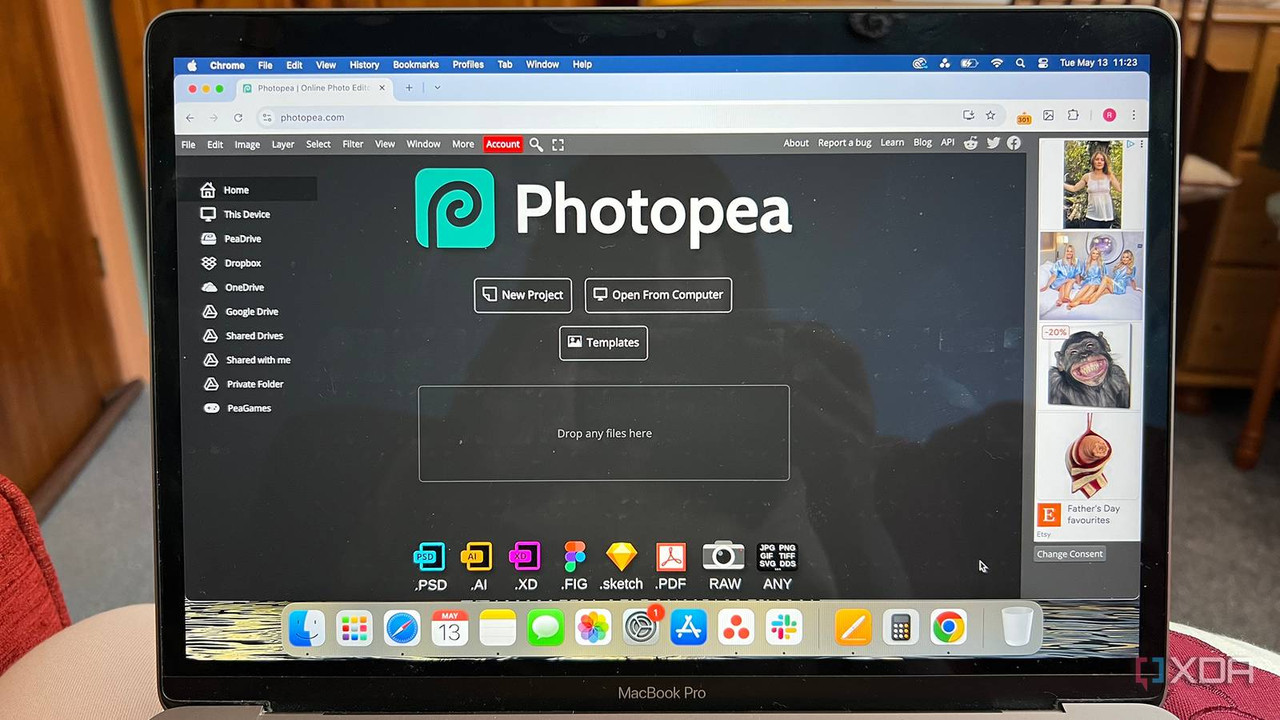Screen dimensions: 1280x720
Task: Open Photopea Twitter icon
Action: tap(993, 143)
